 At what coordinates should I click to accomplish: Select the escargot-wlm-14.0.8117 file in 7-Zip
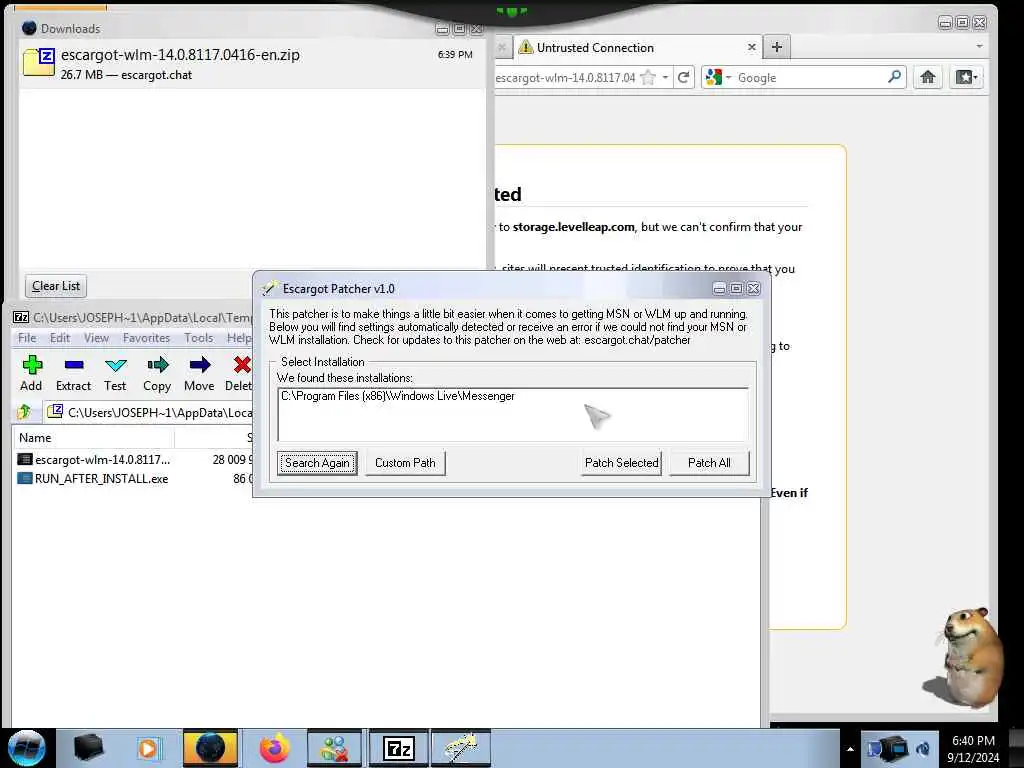pyautogui.click(x=102, y=460)
